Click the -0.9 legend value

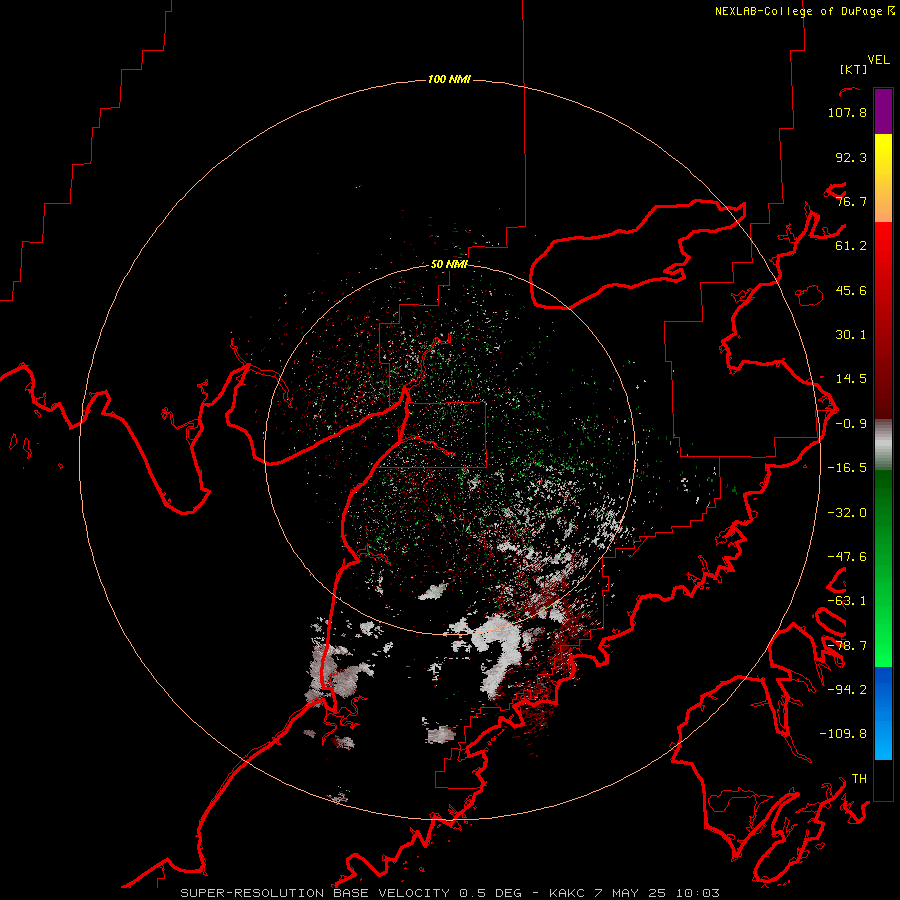click(x=851, y=424)
